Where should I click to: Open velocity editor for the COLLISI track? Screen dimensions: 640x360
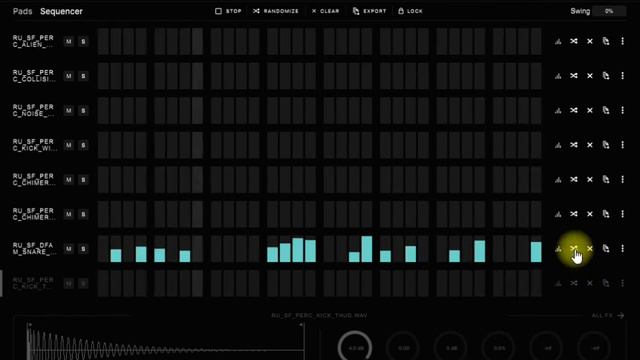(558, 76)
